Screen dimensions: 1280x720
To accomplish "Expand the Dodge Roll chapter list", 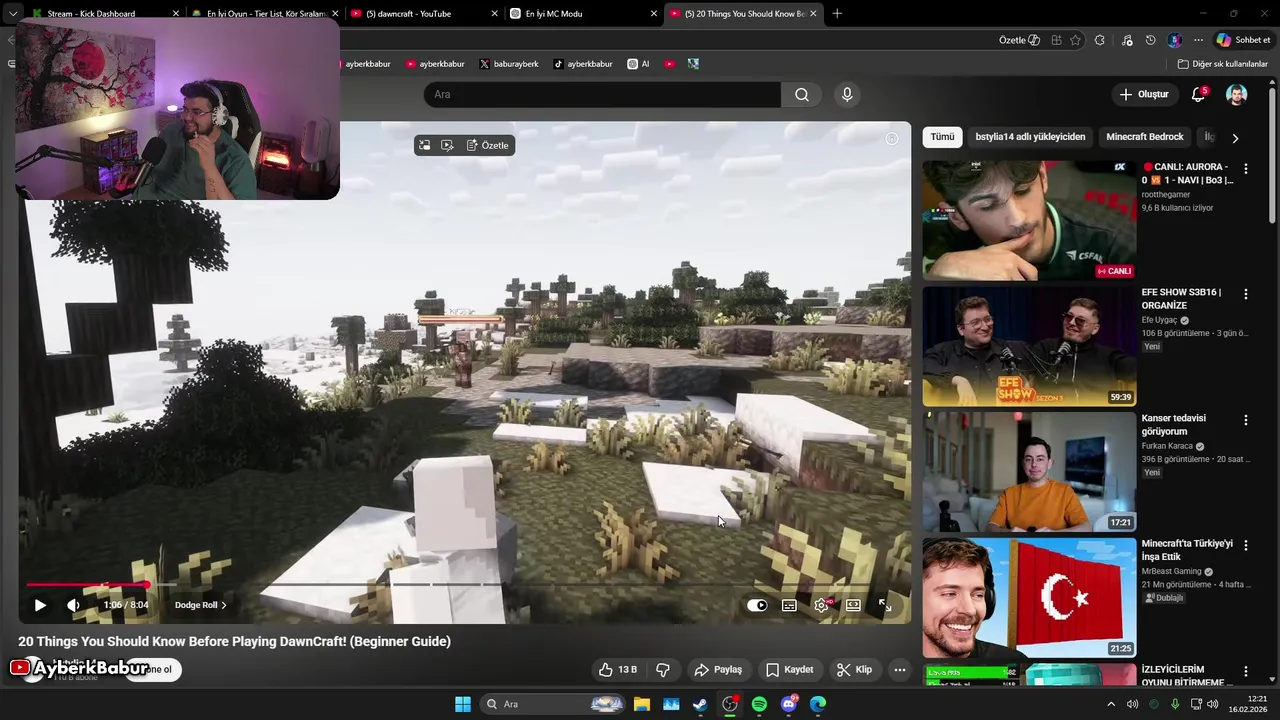I will [201, 605].
